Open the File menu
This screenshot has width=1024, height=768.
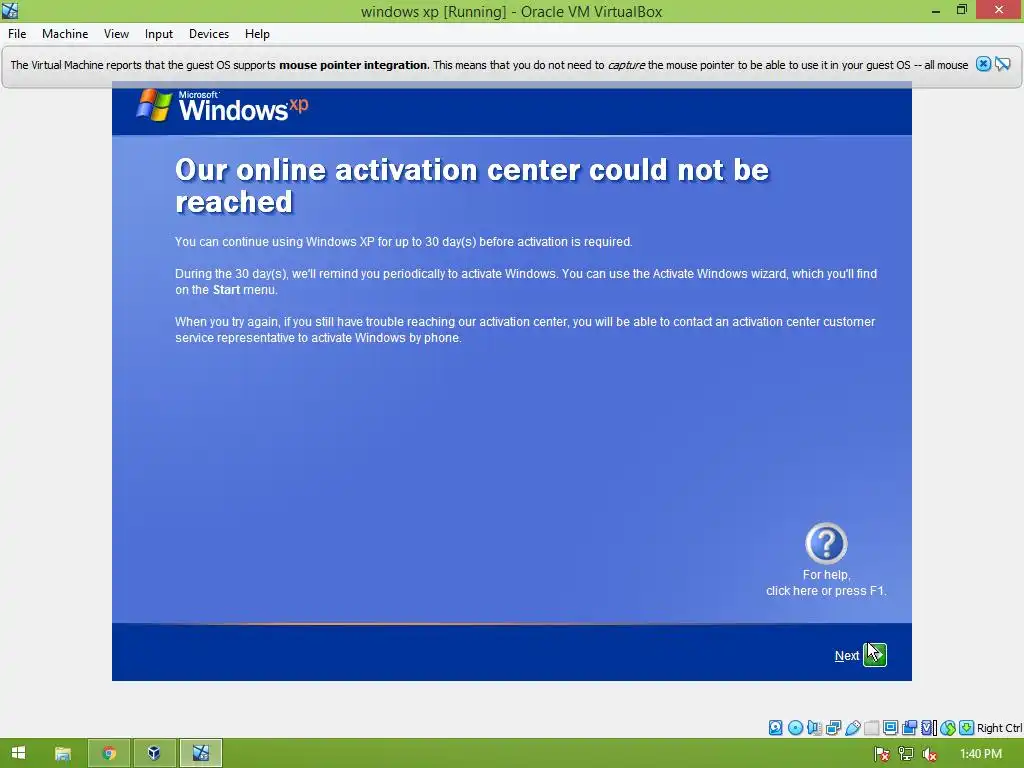(x=17, y=34)
